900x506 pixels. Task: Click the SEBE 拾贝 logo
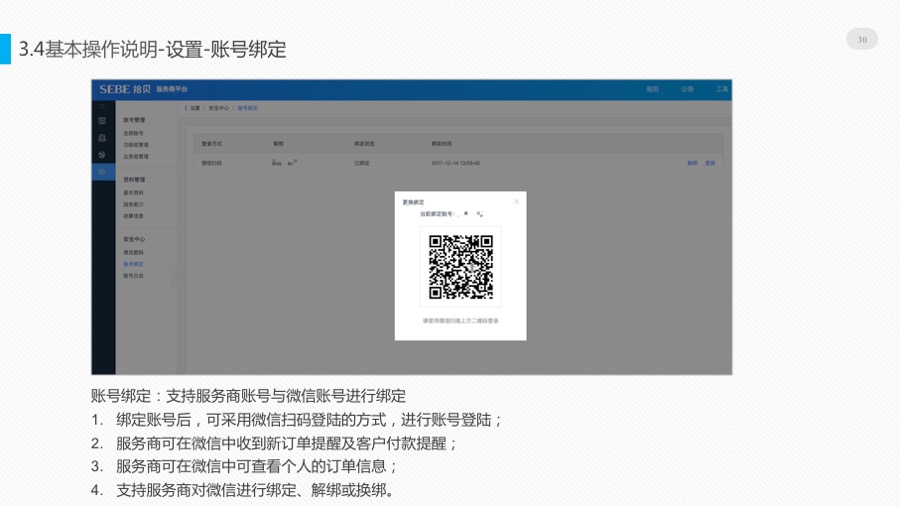[x=125, y=89]
